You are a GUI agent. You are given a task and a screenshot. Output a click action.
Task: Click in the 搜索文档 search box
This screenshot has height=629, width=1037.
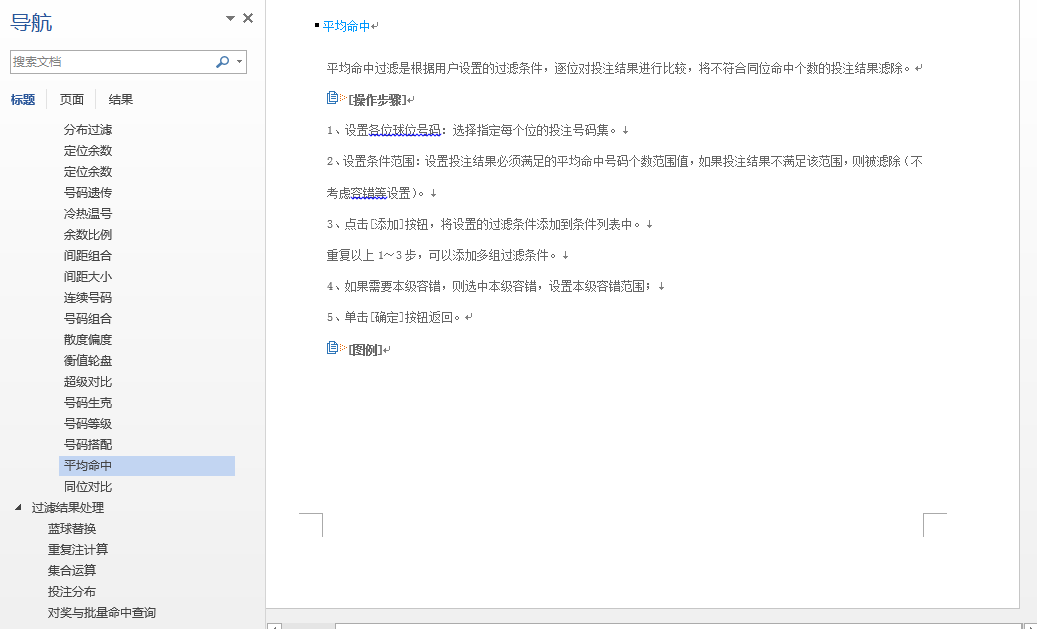[x=110, y=62]
